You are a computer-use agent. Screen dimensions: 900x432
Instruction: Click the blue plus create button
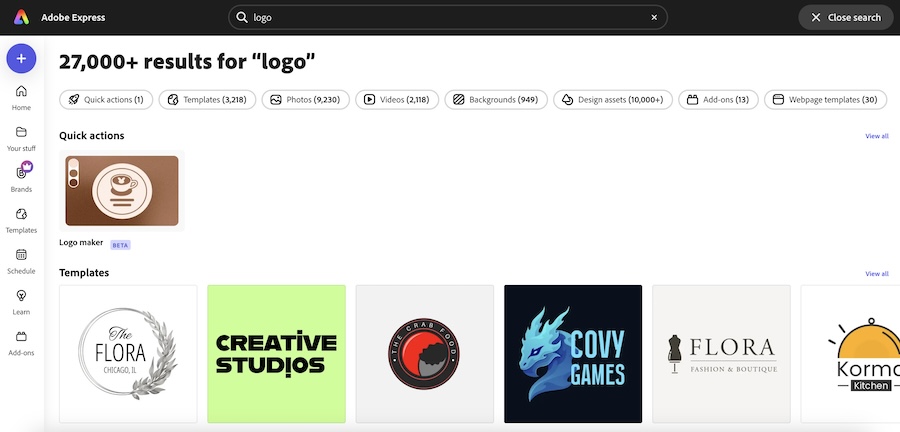pyautogui.click(x=21, y=59)
